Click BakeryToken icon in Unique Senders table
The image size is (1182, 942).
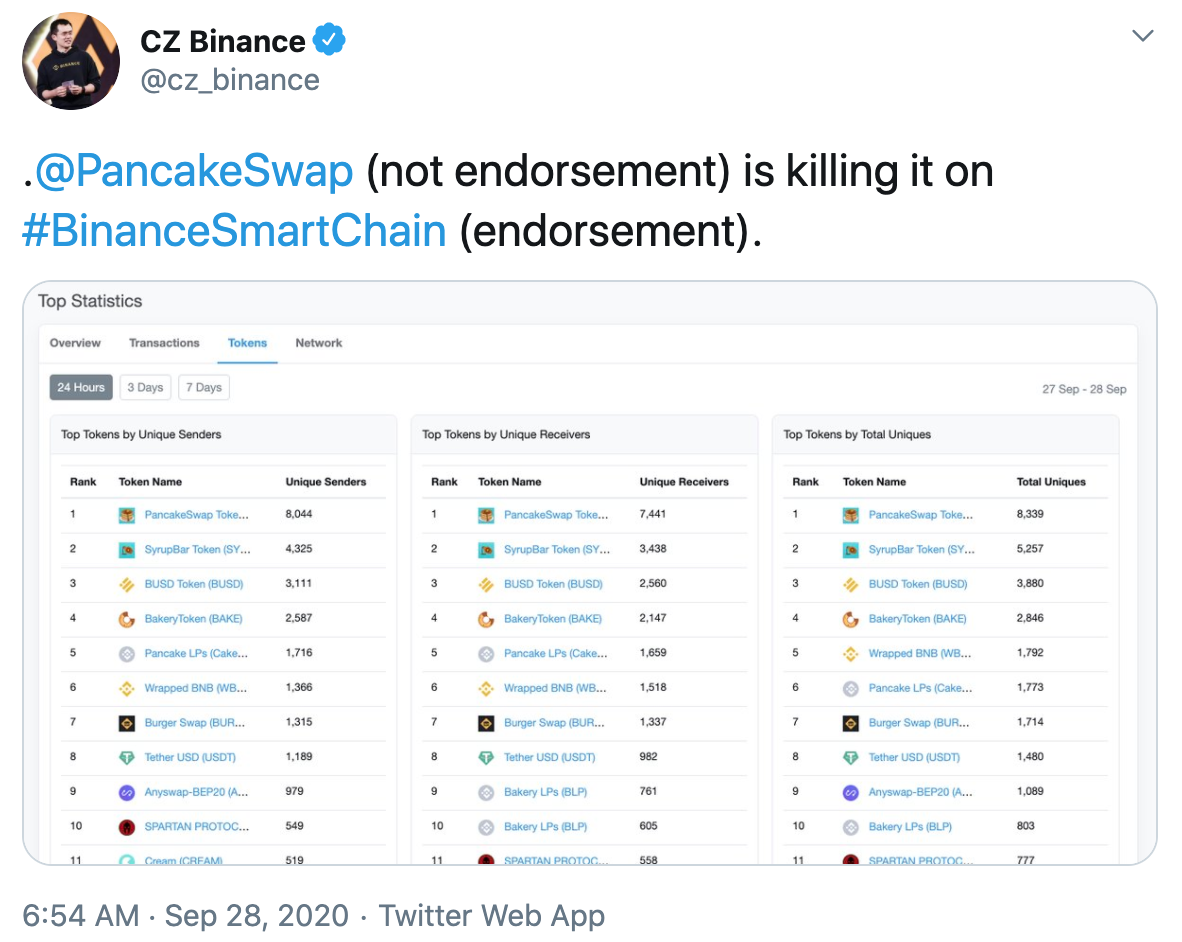127,619
